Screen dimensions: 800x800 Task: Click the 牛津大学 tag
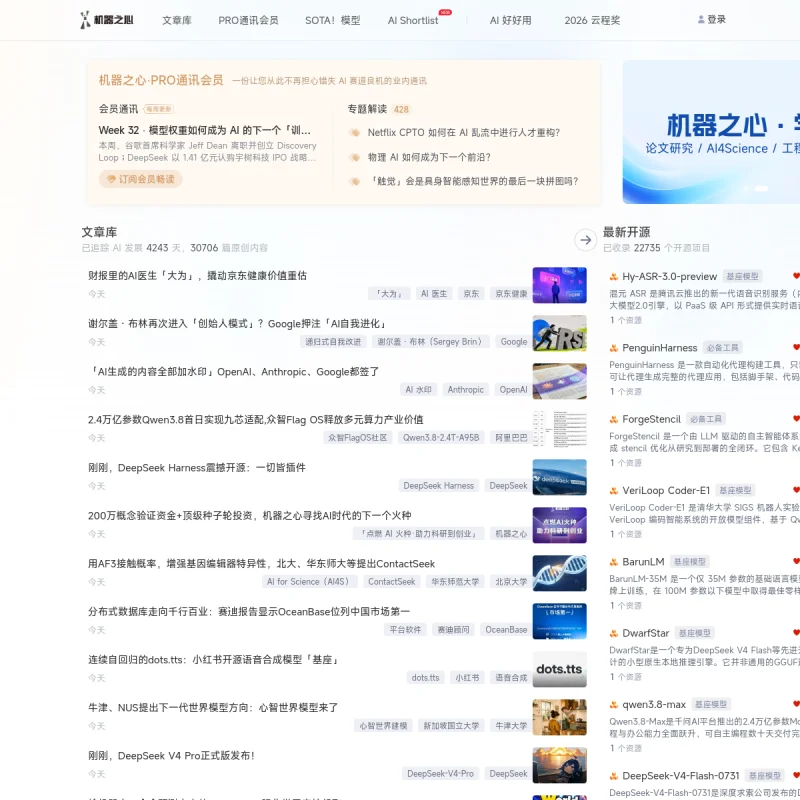511,726
